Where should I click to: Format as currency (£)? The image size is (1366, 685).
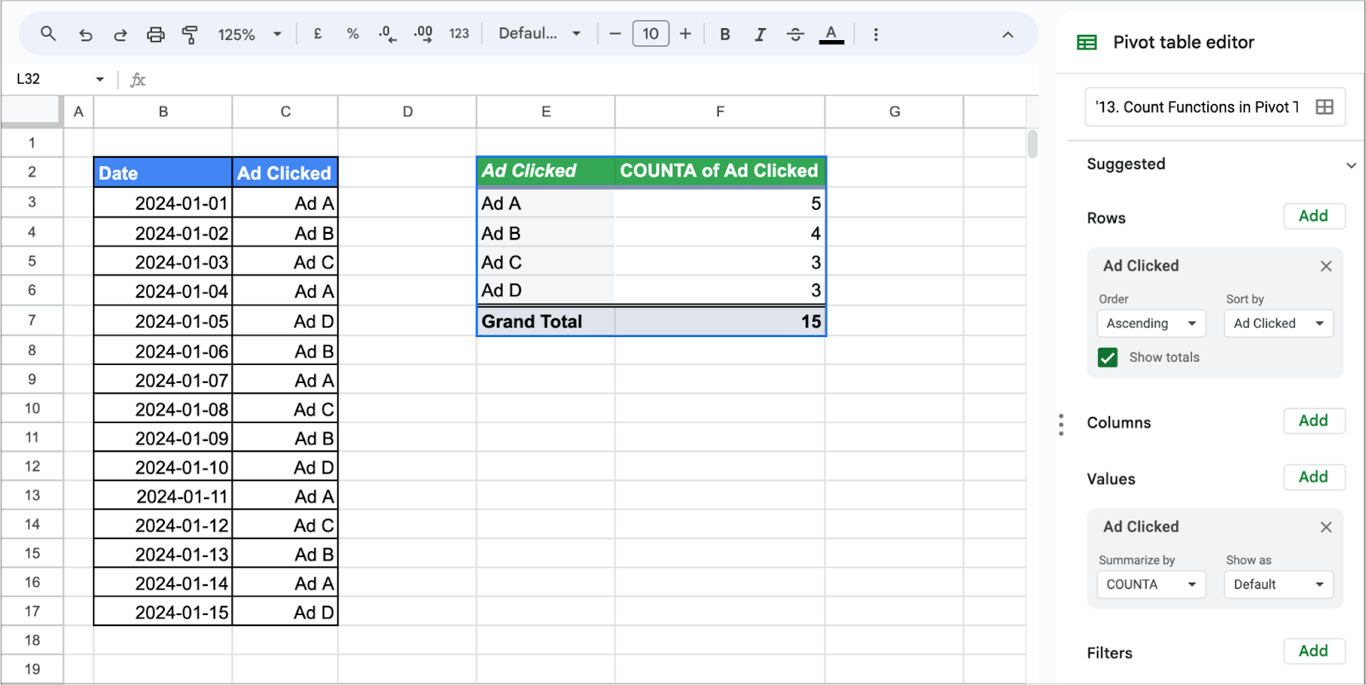[318, 34]
